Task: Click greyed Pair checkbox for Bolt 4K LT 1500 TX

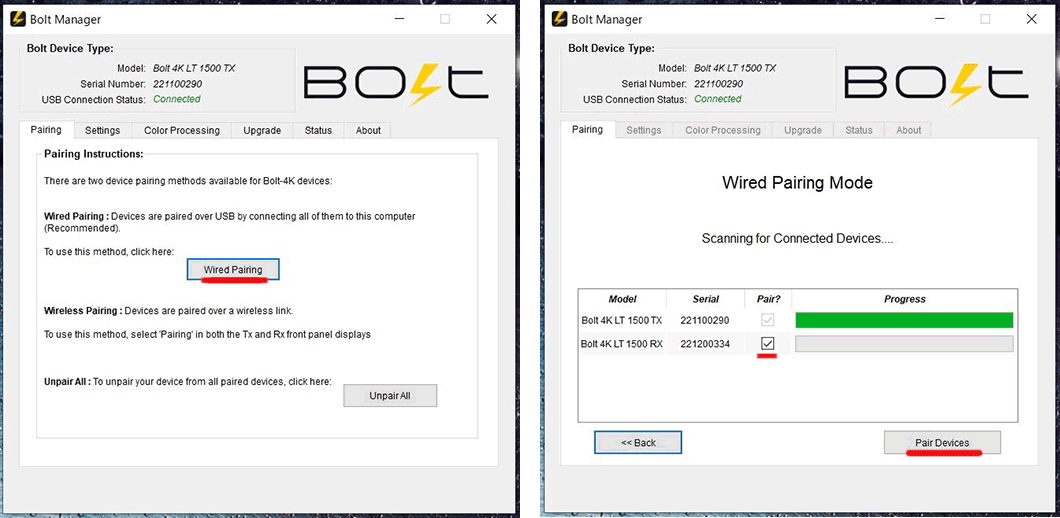Action: pyautogui.click(x=767, y=320)
